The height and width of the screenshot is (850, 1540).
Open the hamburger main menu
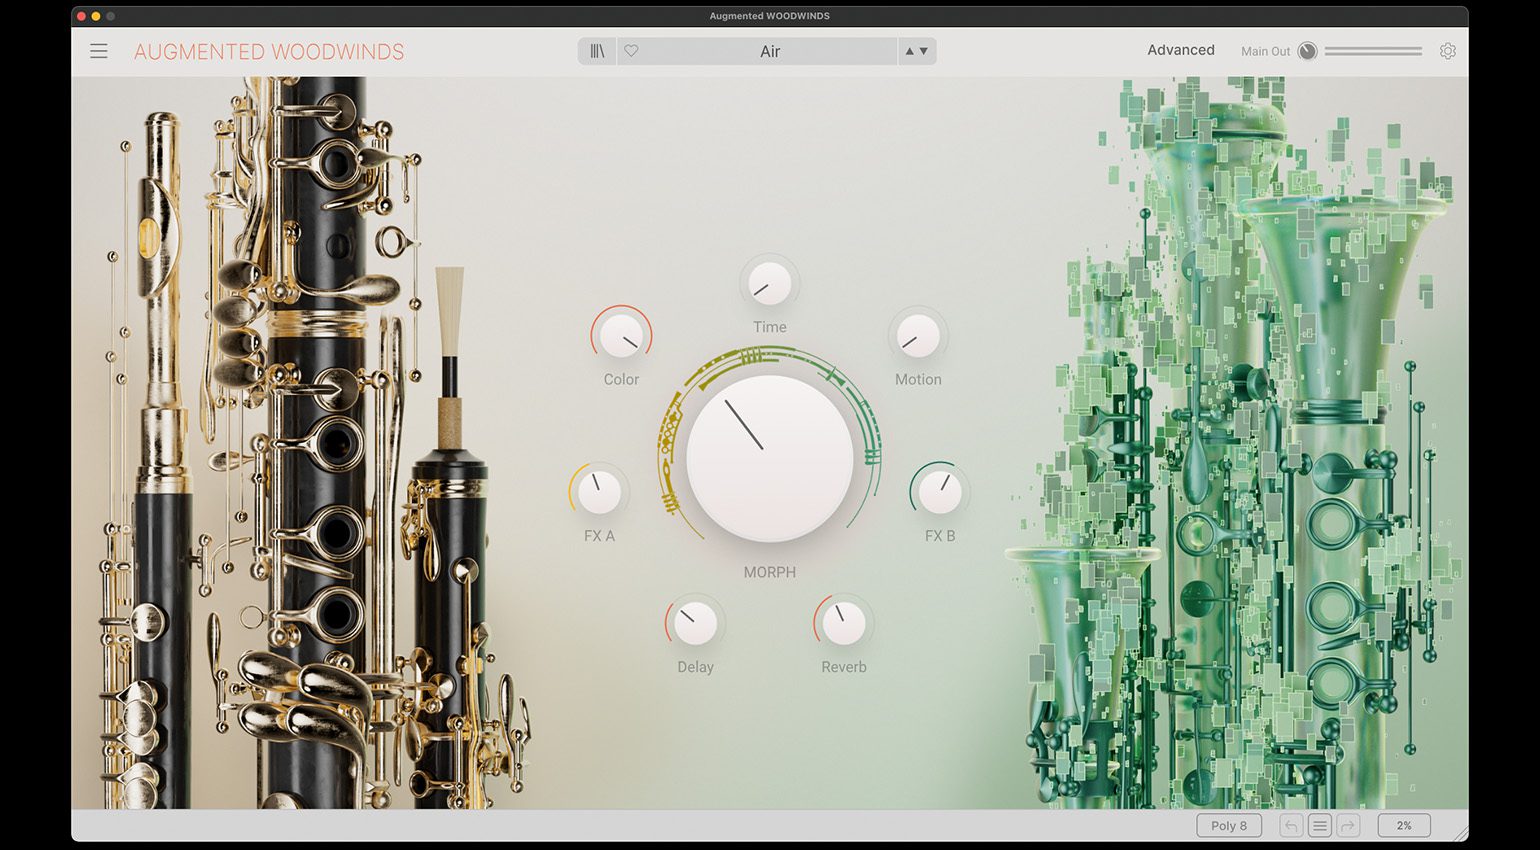tap(98, 51)
